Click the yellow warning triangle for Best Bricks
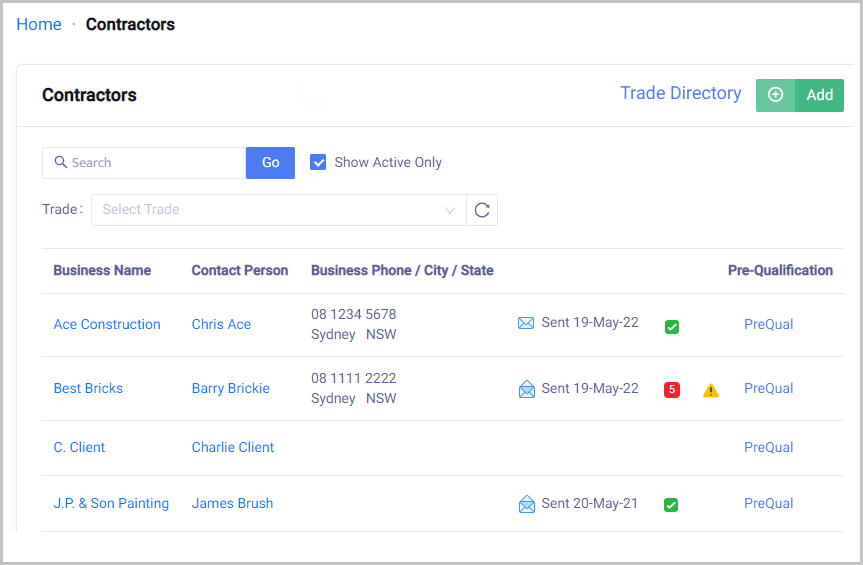Image resolution: width=863 pixels, height=565 pixels. [x=711, y=390]
